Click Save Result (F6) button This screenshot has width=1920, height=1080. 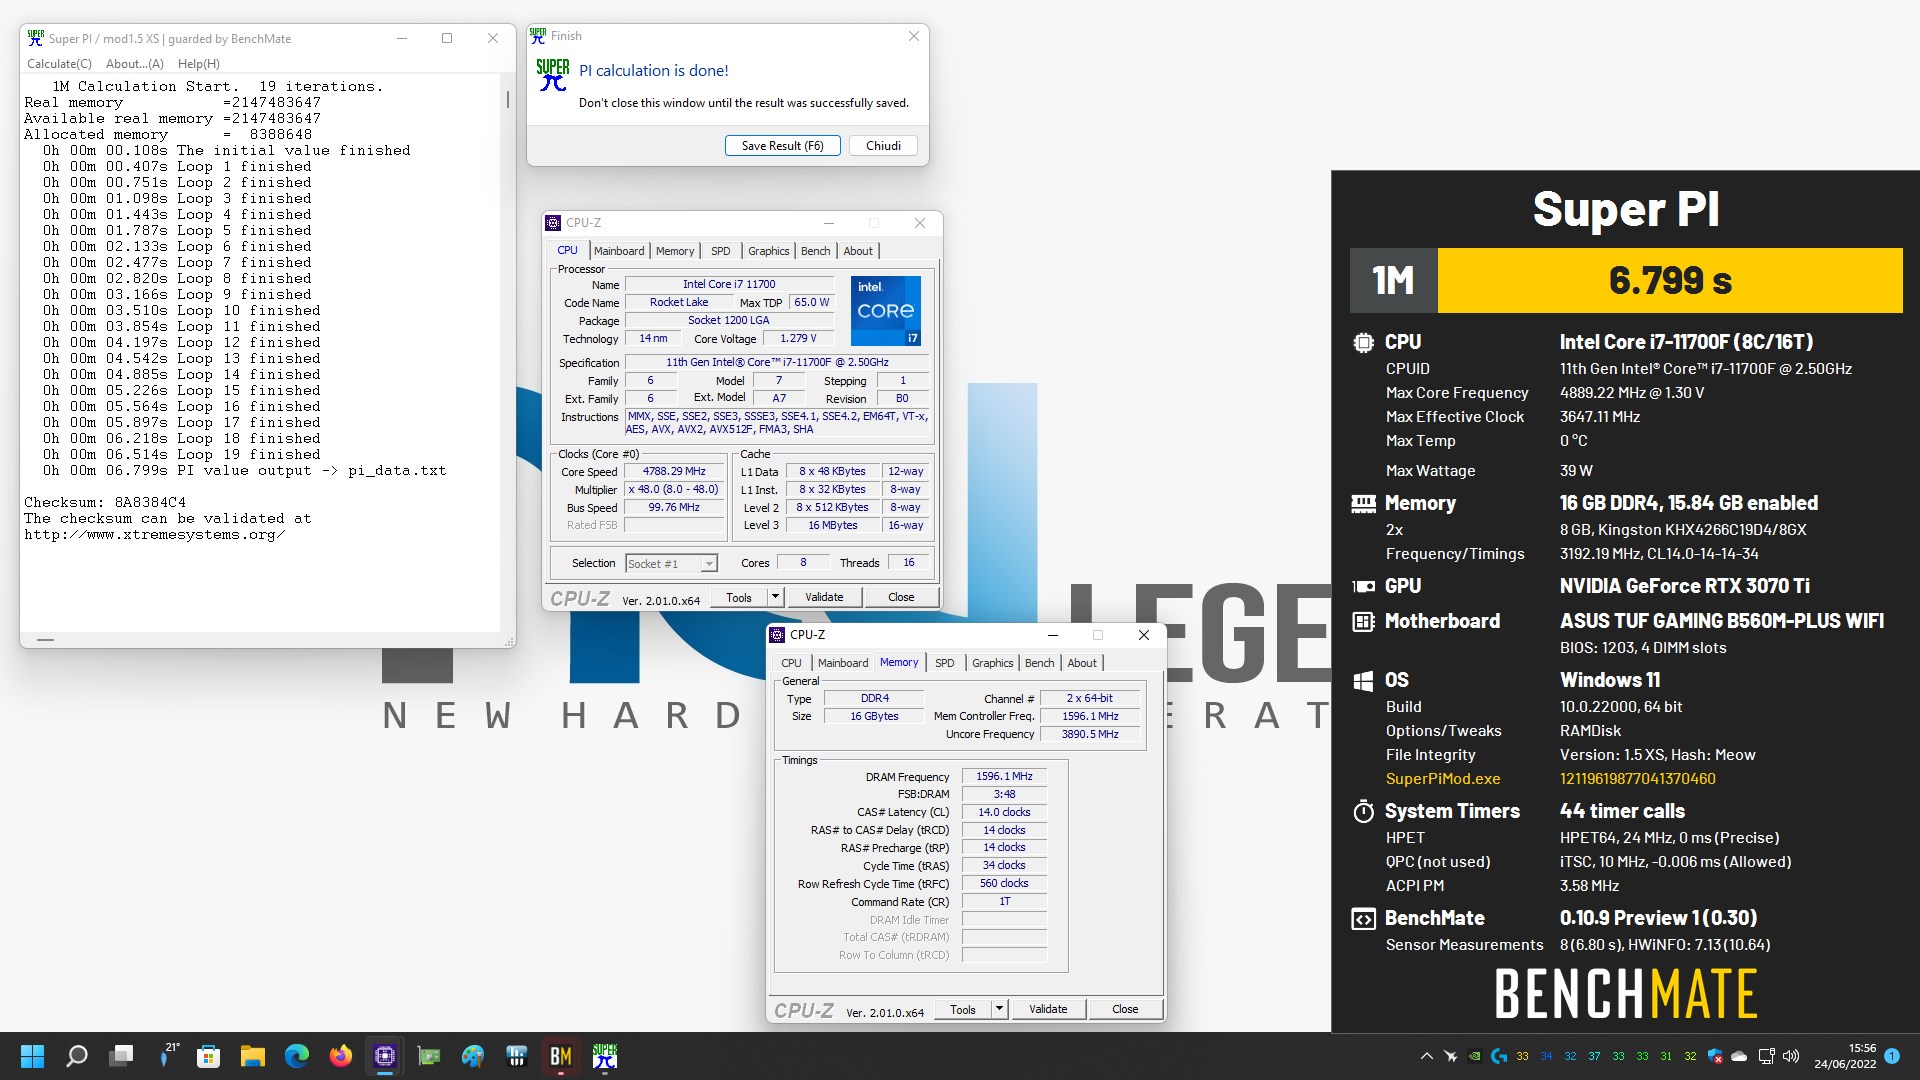[783, 146]
